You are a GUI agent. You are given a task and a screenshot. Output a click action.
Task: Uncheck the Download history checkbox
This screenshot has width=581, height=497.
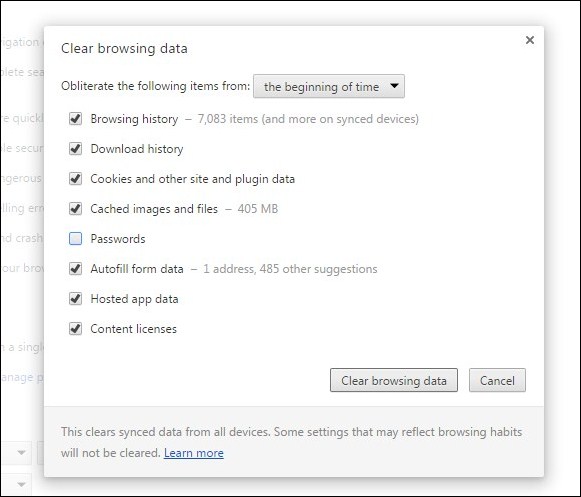[75, 149]
